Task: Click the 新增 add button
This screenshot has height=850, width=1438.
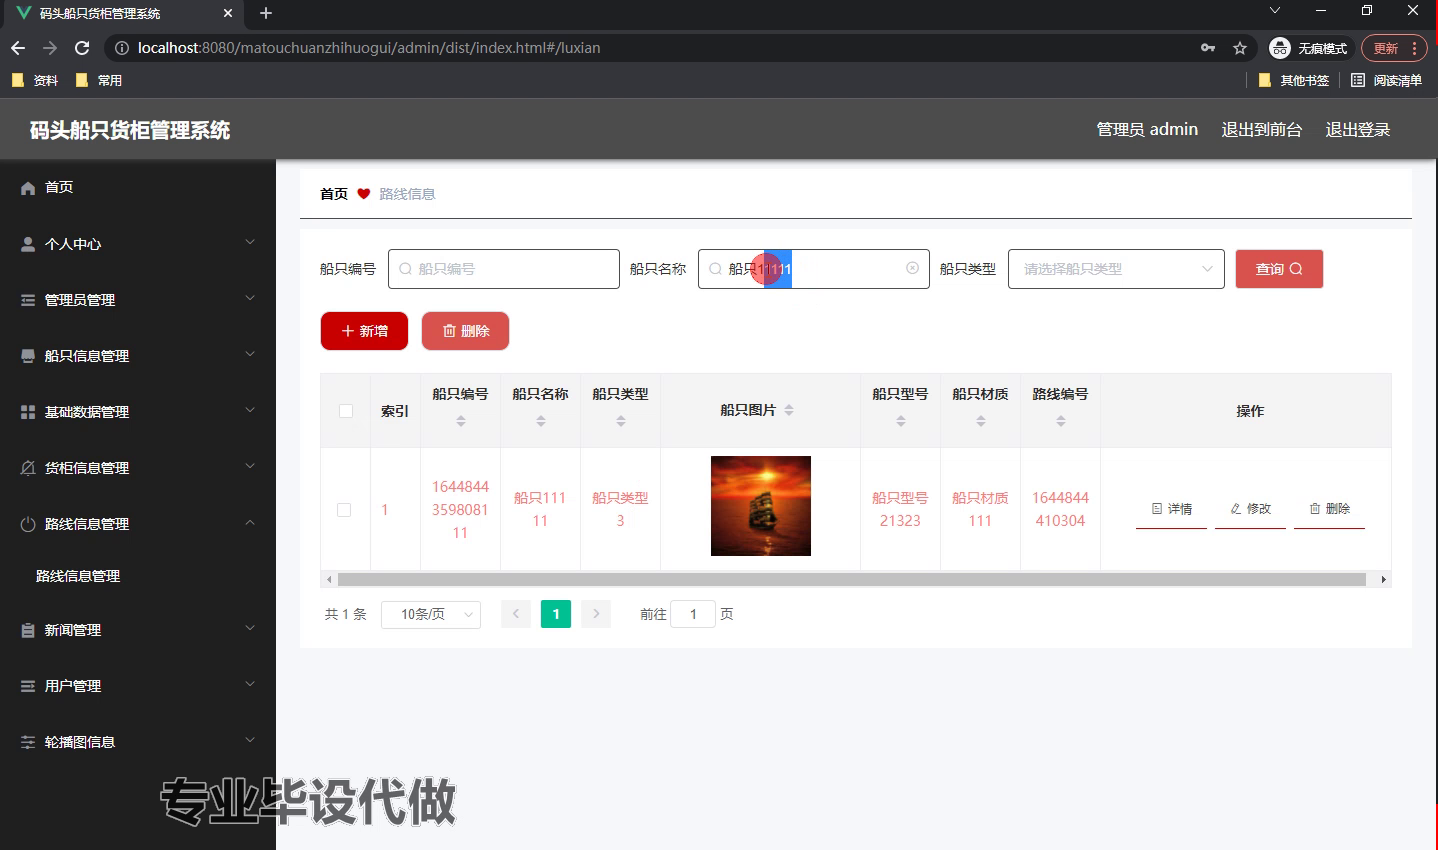Action: 364,331
